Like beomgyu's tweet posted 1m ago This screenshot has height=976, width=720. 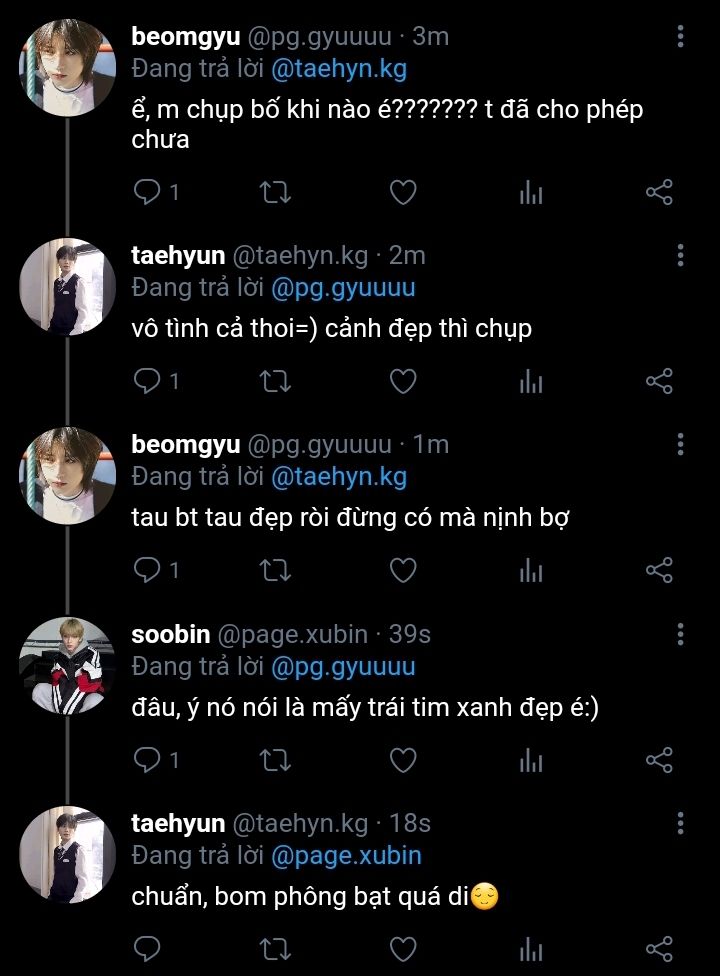(x=402, y=570)
